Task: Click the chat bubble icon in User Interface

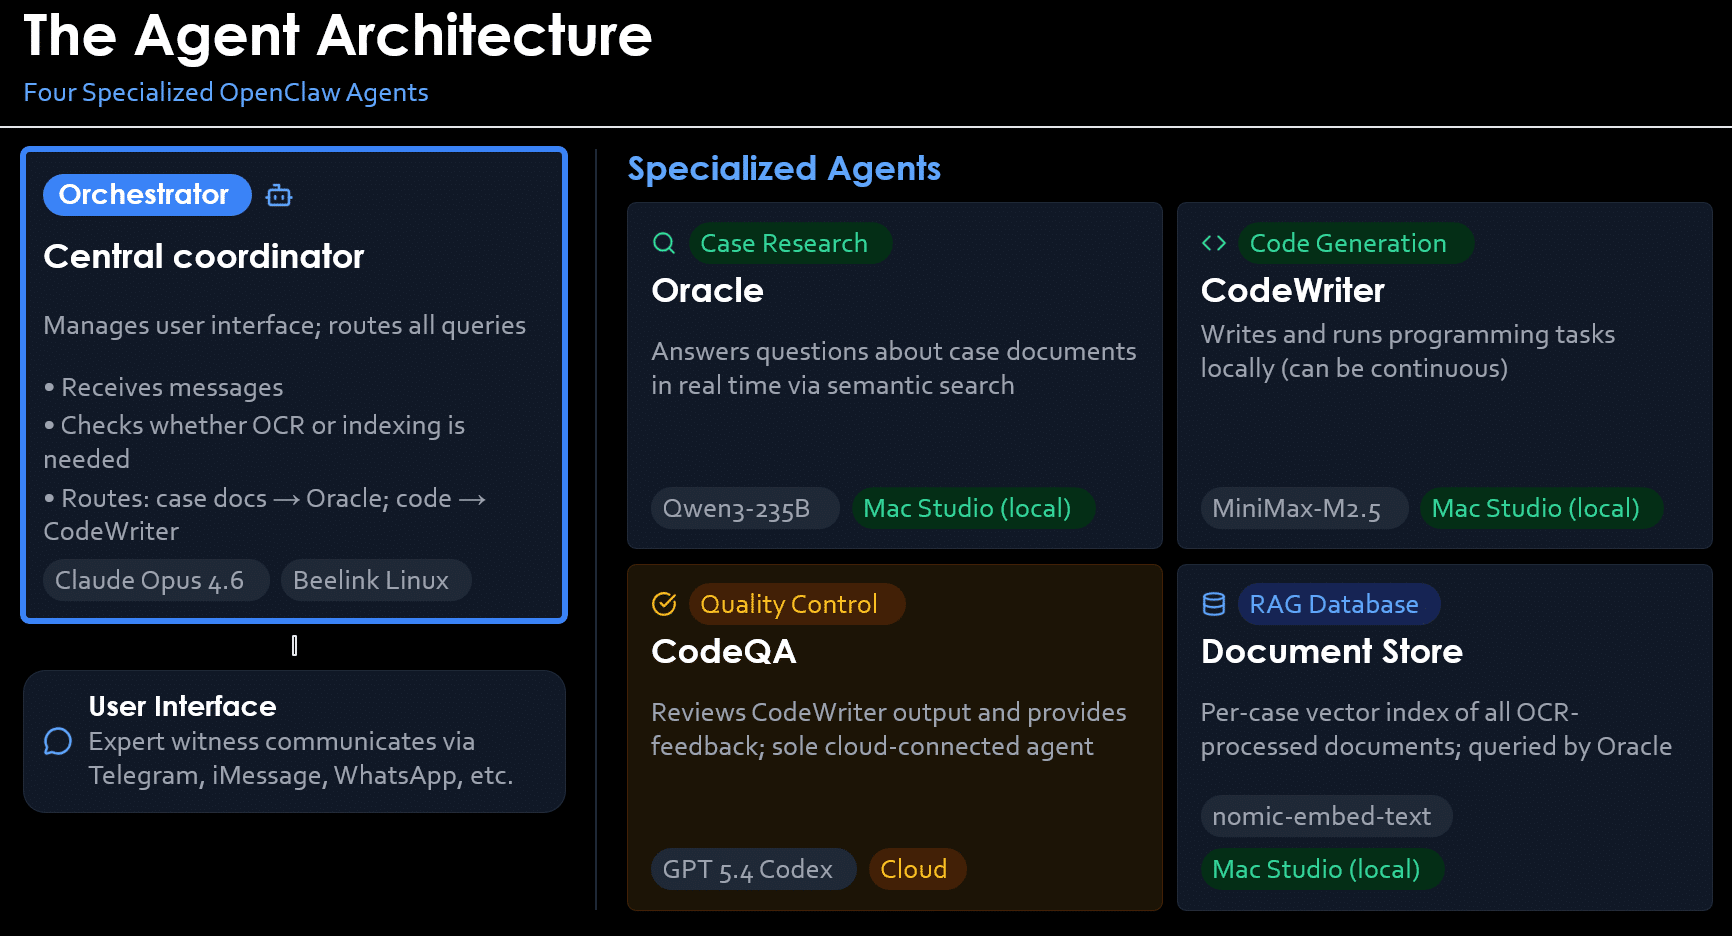Action: (58, 741)
